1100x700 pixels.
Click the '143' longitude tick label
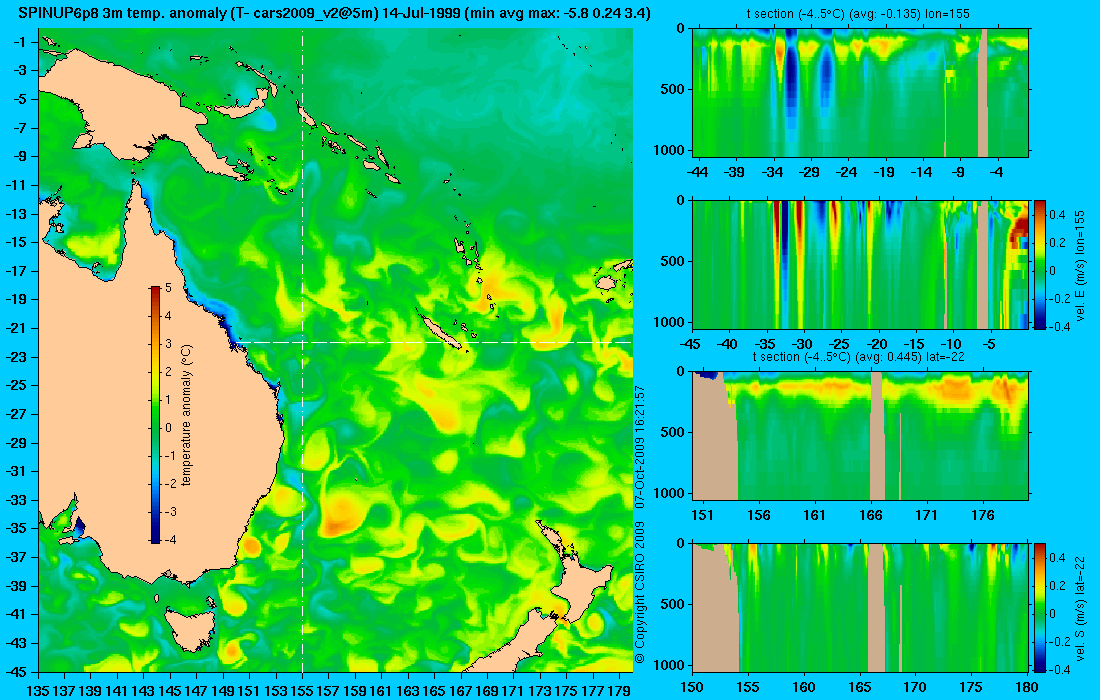144,690
